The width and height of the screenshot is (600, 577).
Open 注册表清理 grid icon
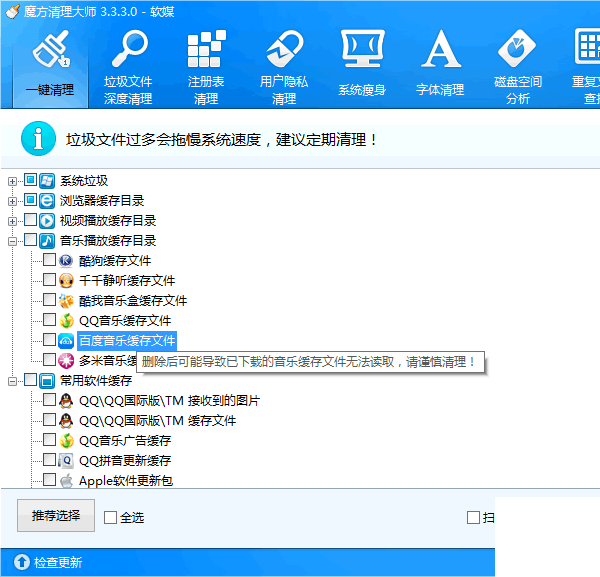coord(206,49)
